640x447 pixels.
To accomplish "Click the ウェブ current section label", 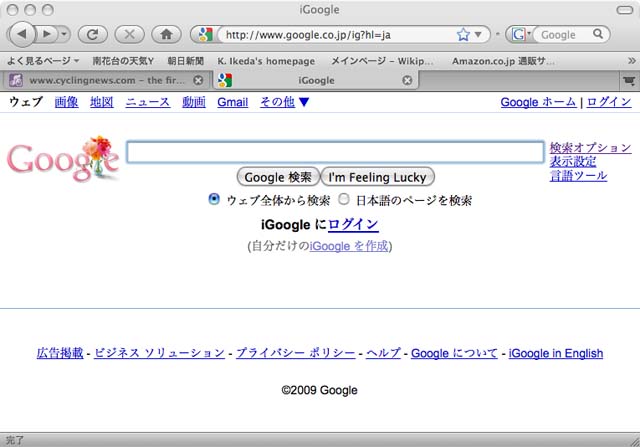I will tap(26, 102).
